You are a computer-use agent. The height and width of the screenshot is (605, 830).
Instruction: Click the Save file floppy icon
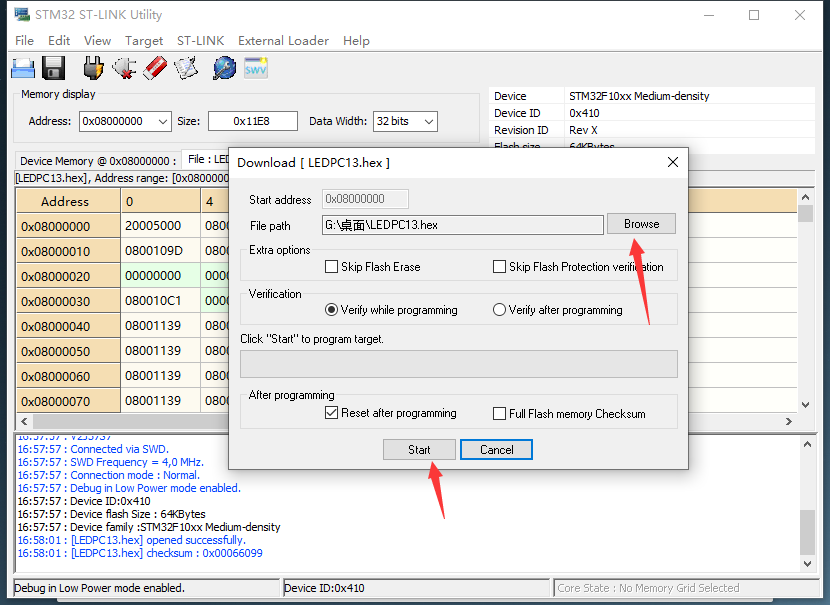[53, 68]
